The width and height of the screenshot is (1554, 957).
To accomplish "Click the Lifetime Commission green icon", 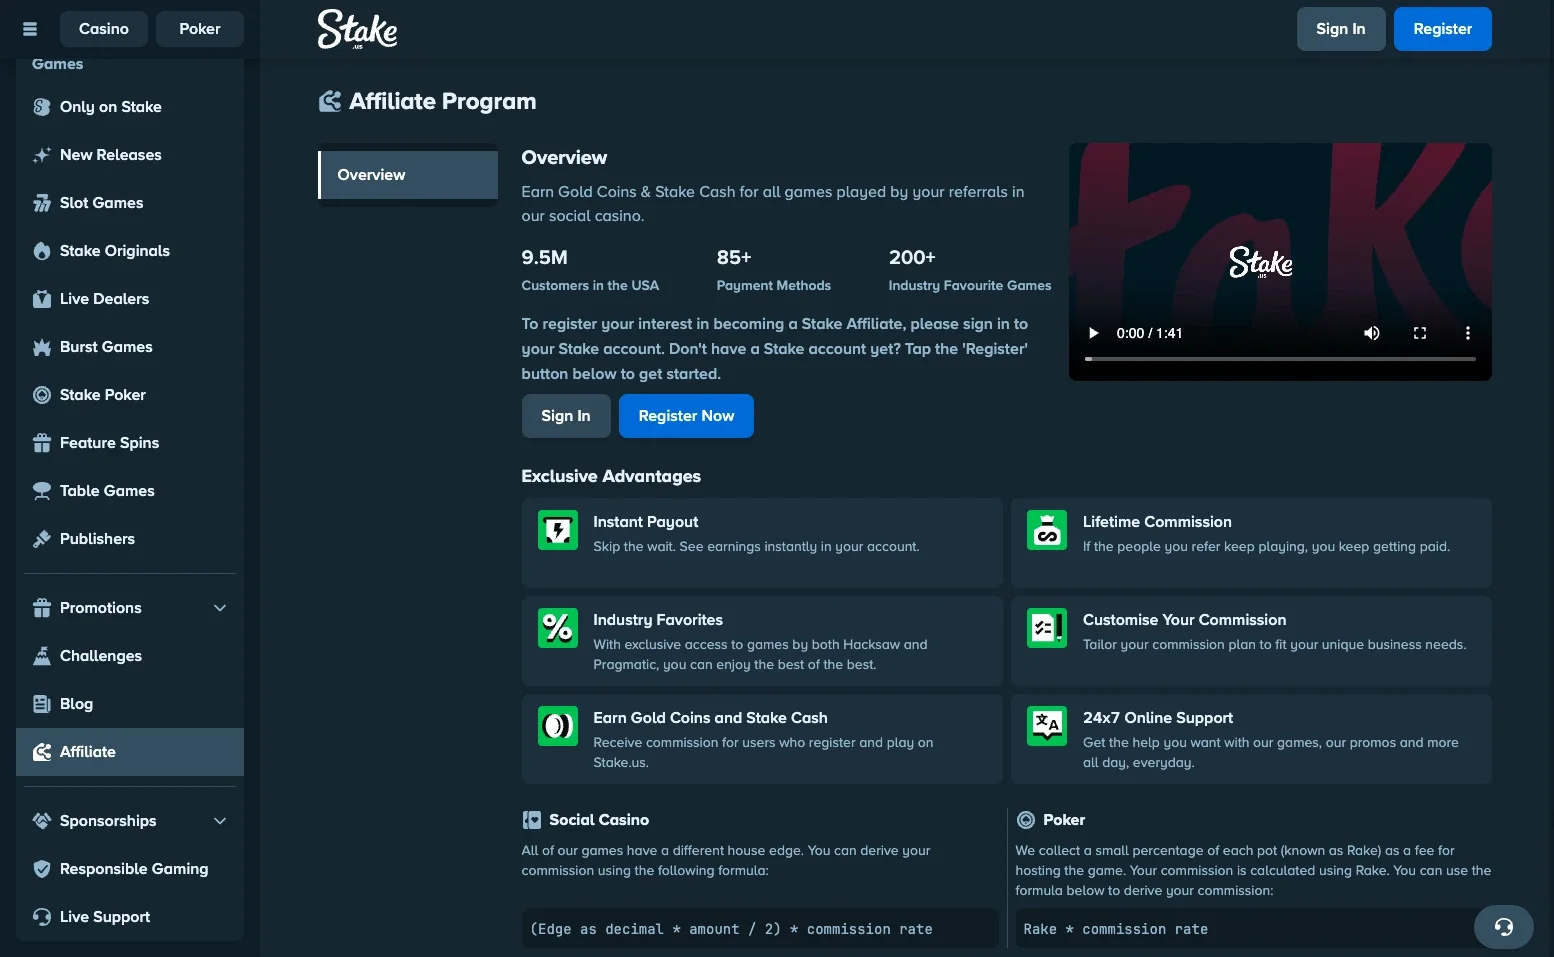I will 1047,530.
